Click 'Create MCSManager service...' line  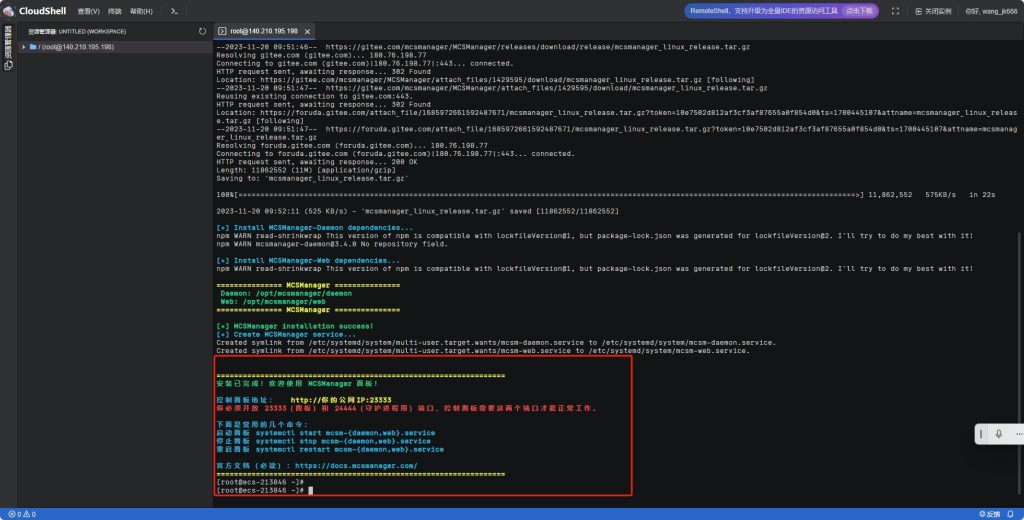286,334
